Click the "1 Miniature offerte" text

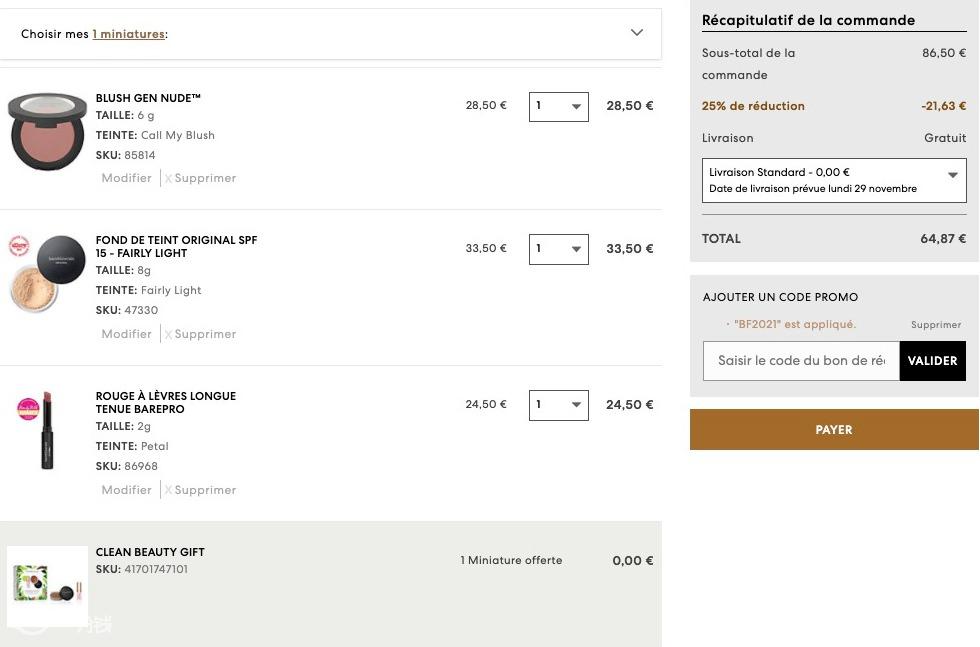click(511, 561)
